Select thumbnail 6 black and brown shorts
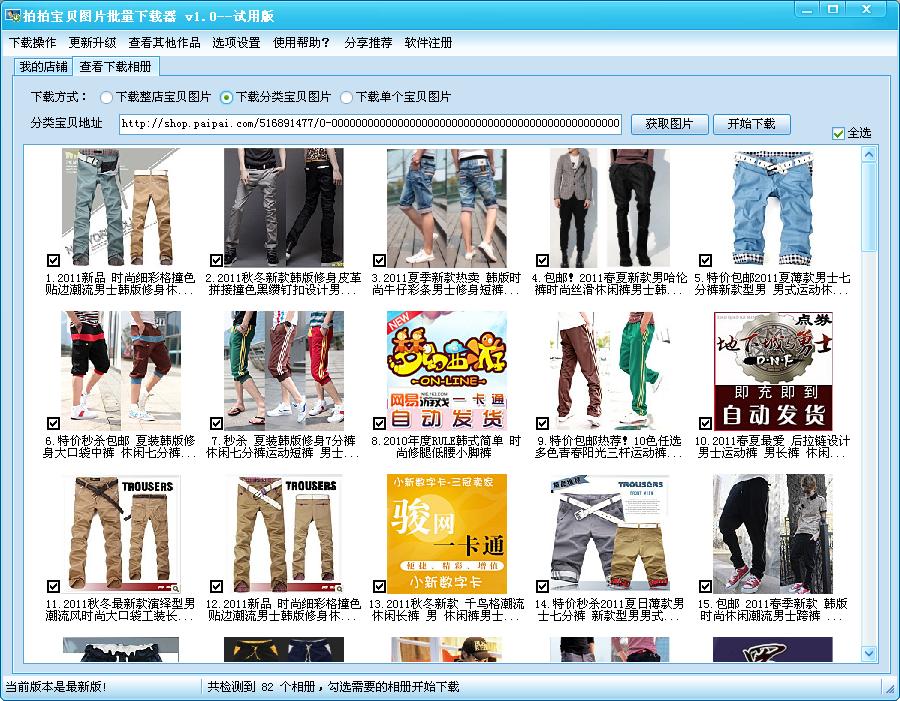This screenshot has width=900, height=701. (121, 371)
